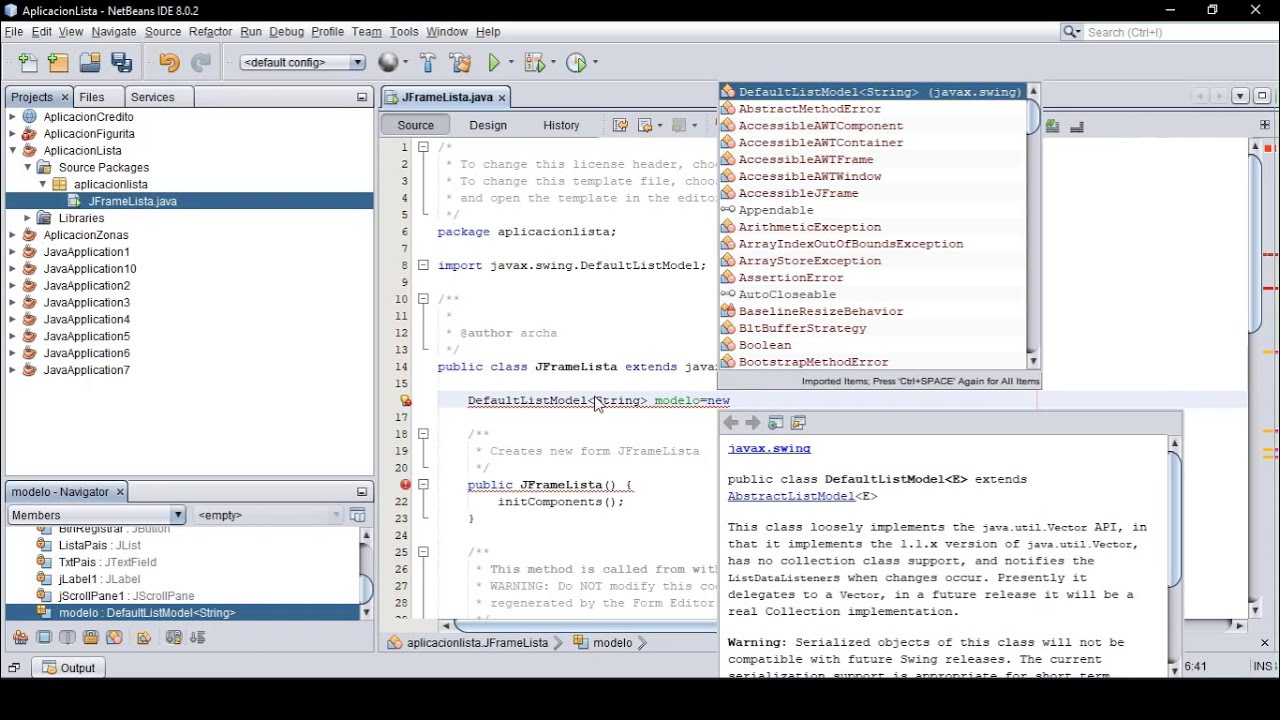Click the error glyph on line 21
This screenshot has height=720, width=1280.
(405, 485)
